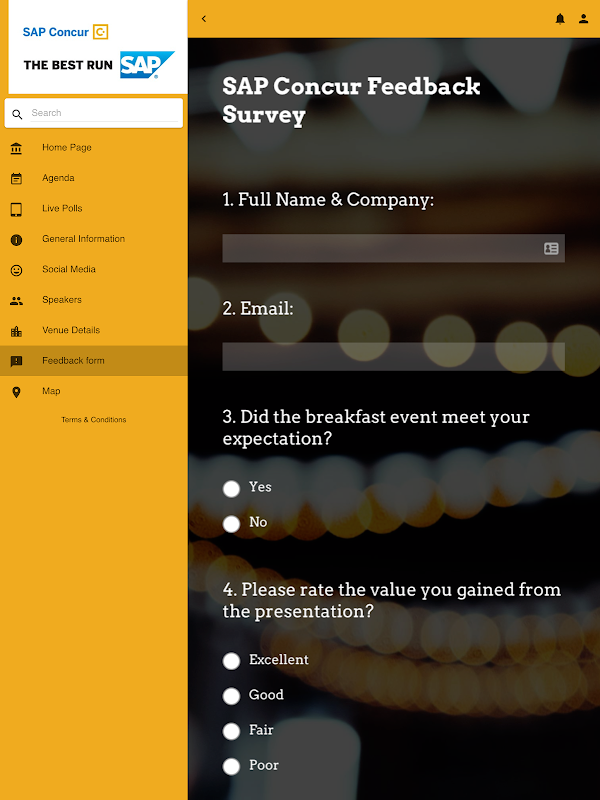Click the presentation value question text

[392, 600]
